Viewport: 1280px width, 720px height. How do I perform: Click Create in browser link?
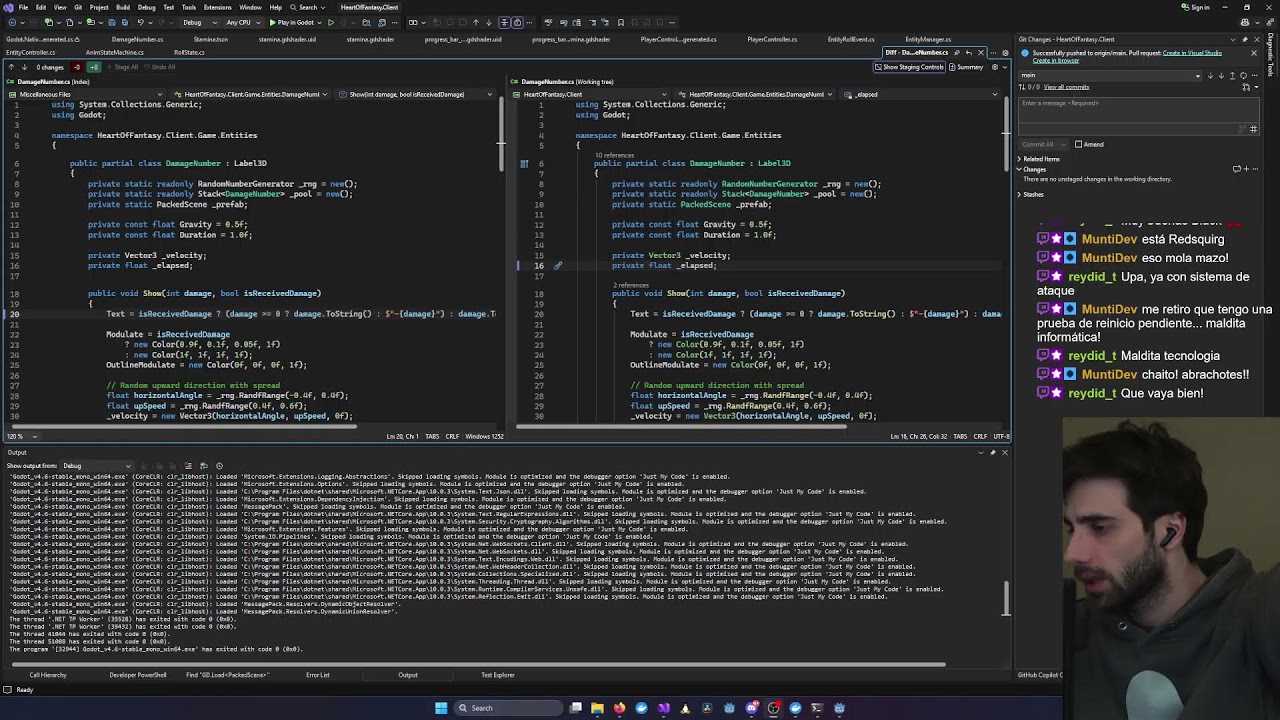pyautogui.click(x=1056, y=60)
